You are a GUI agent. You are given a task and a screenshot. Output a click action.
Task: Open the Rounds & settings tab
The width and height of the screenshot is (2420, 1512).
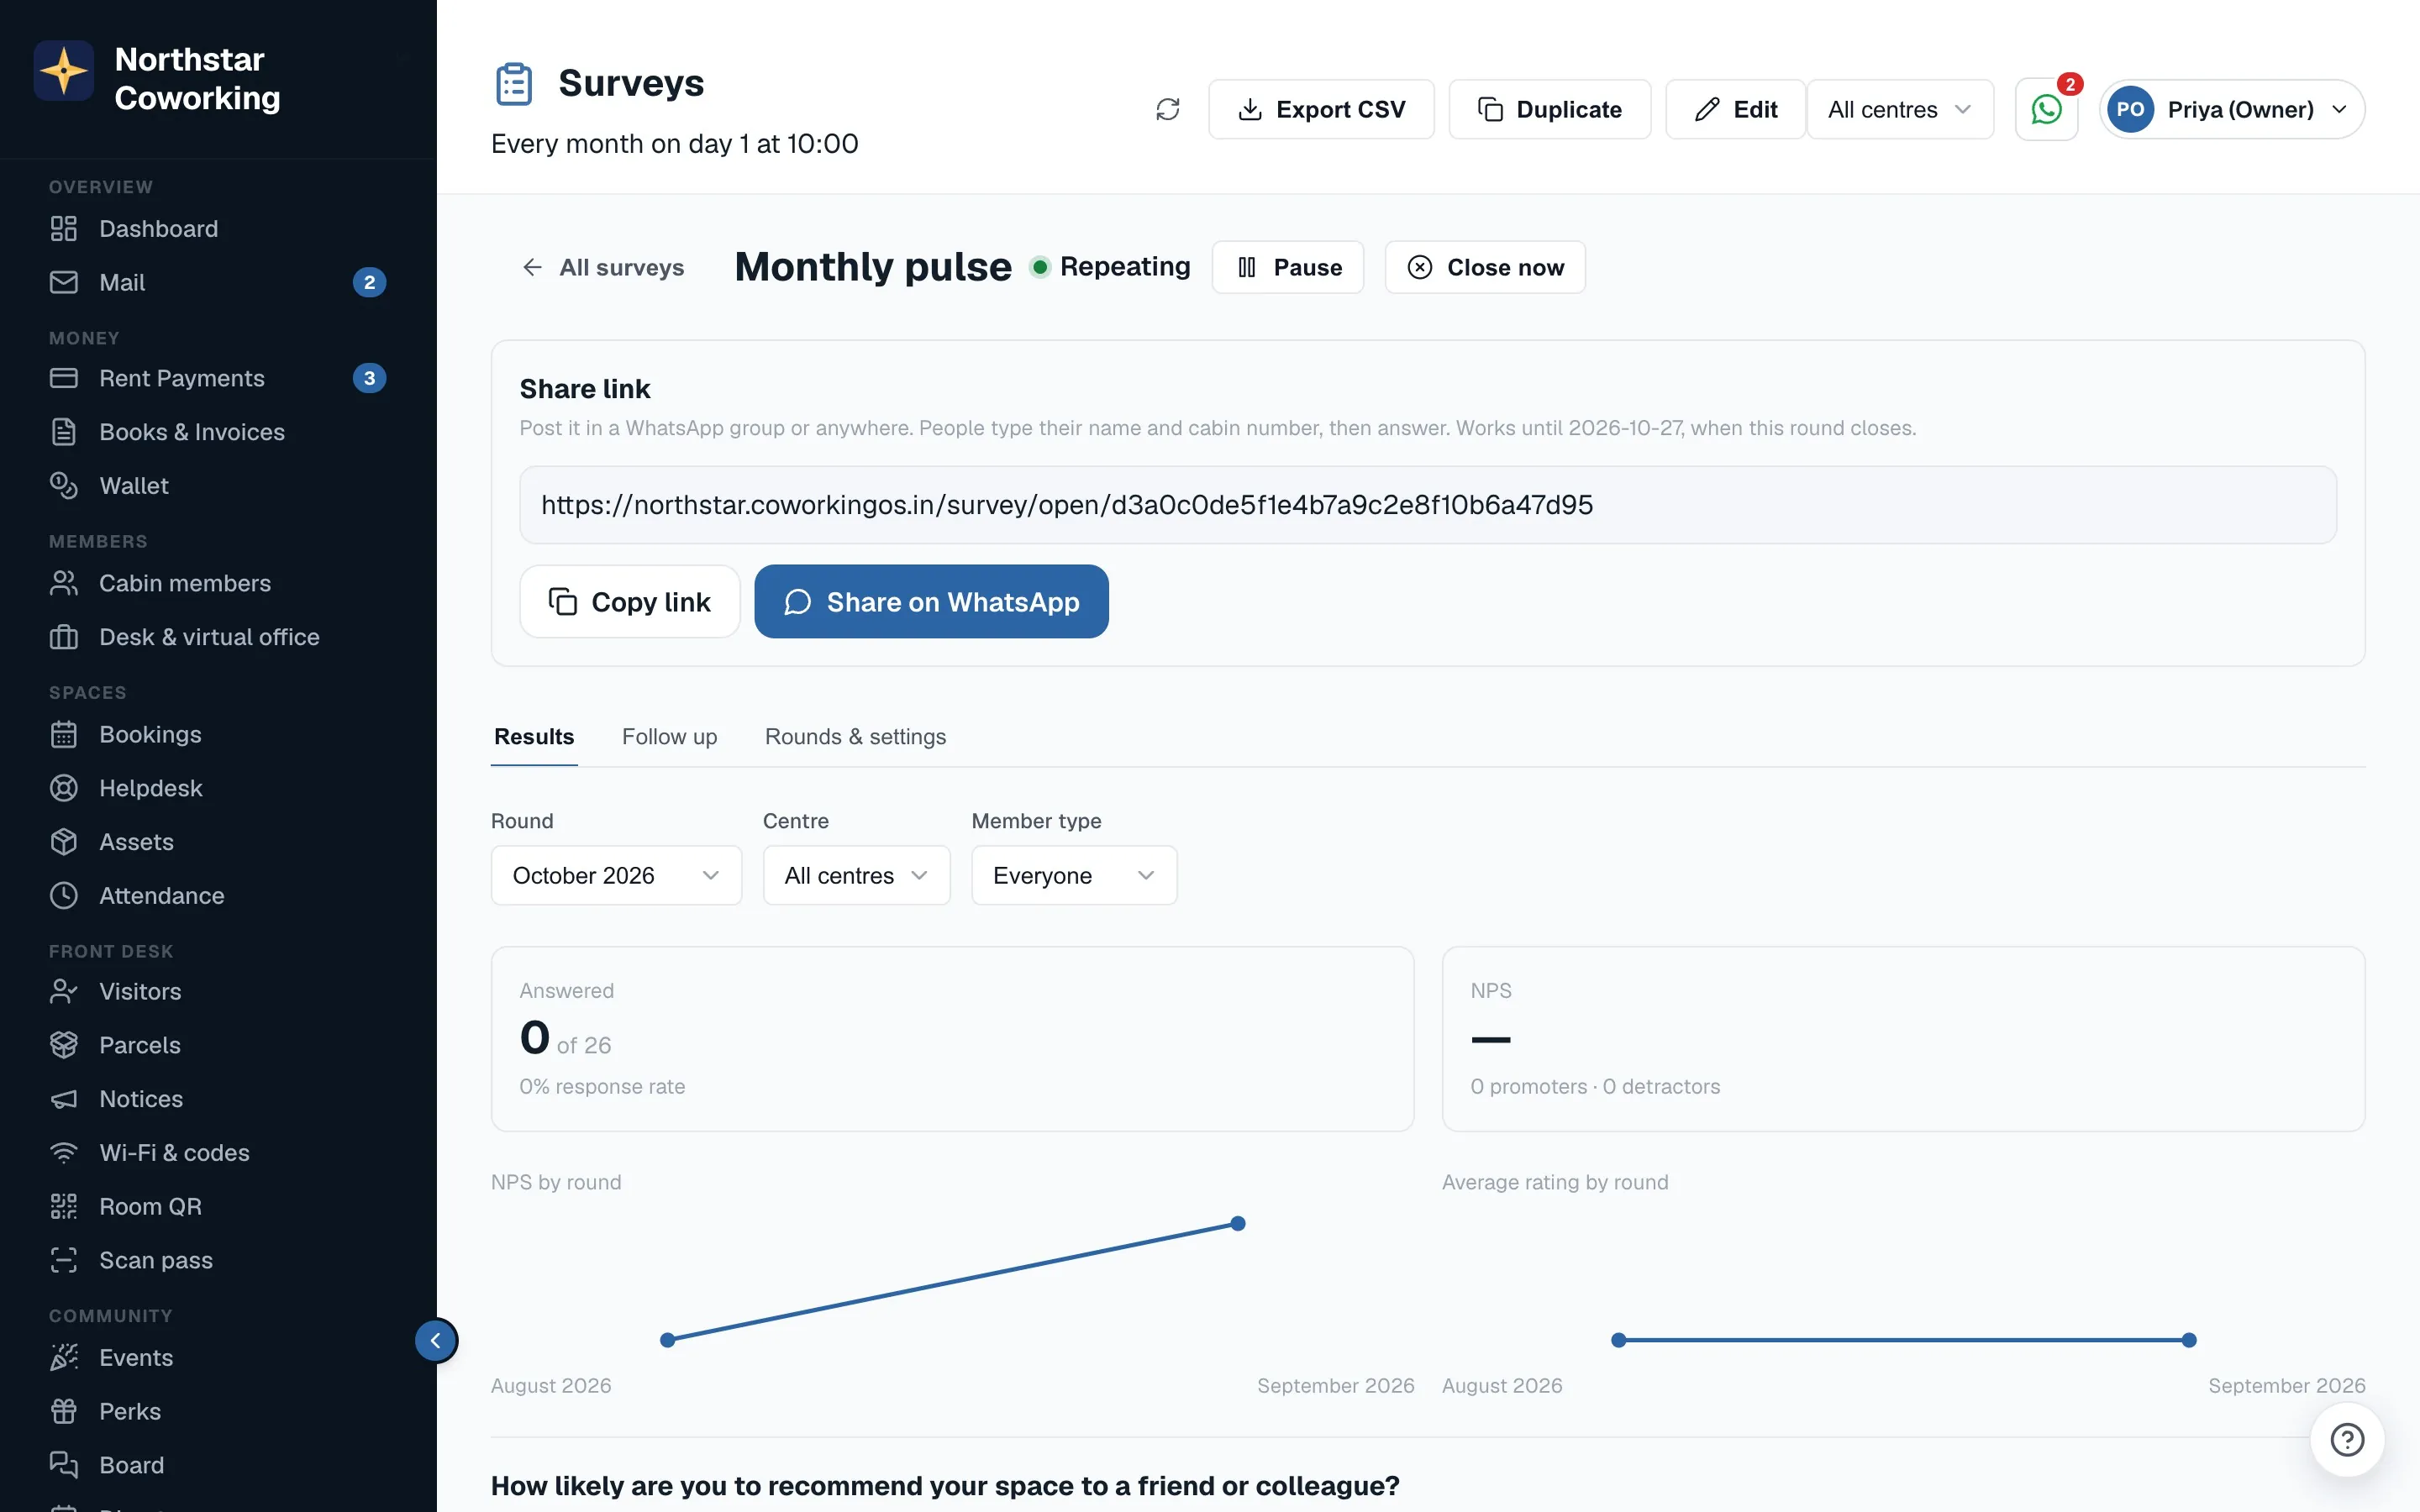(855, 737)
